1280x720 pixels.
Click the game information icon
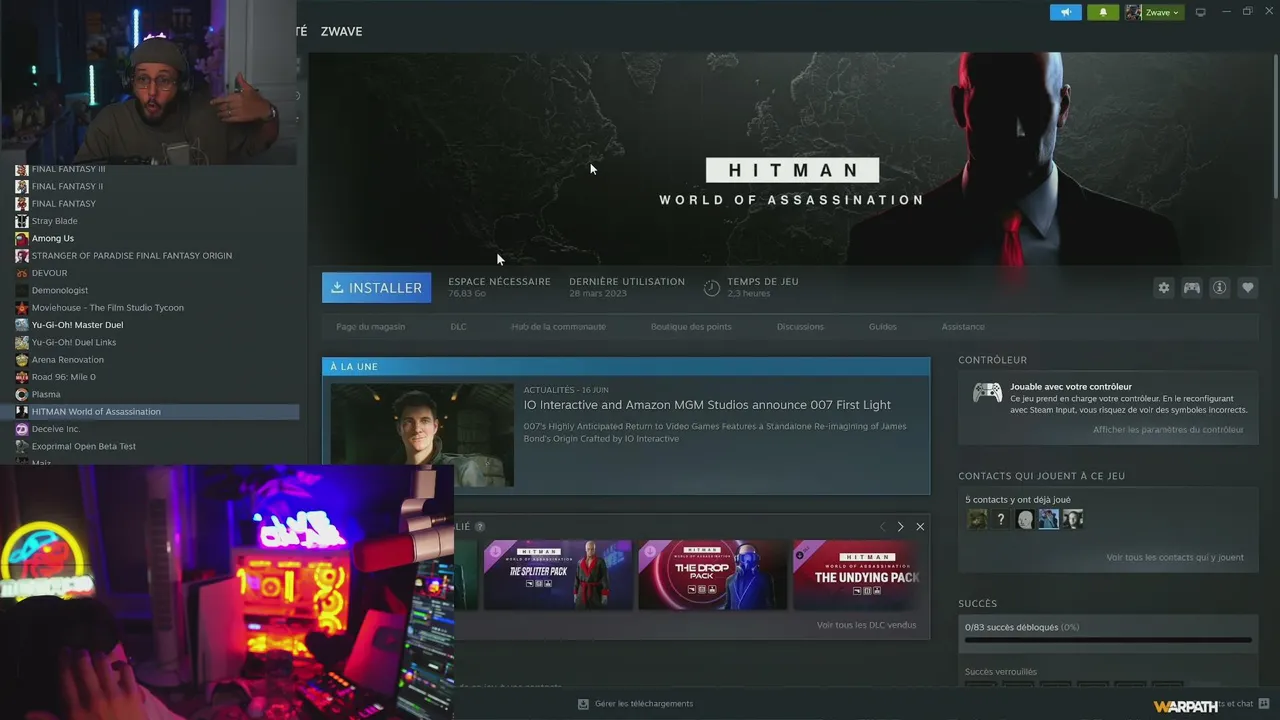(x=1220, y=287)
